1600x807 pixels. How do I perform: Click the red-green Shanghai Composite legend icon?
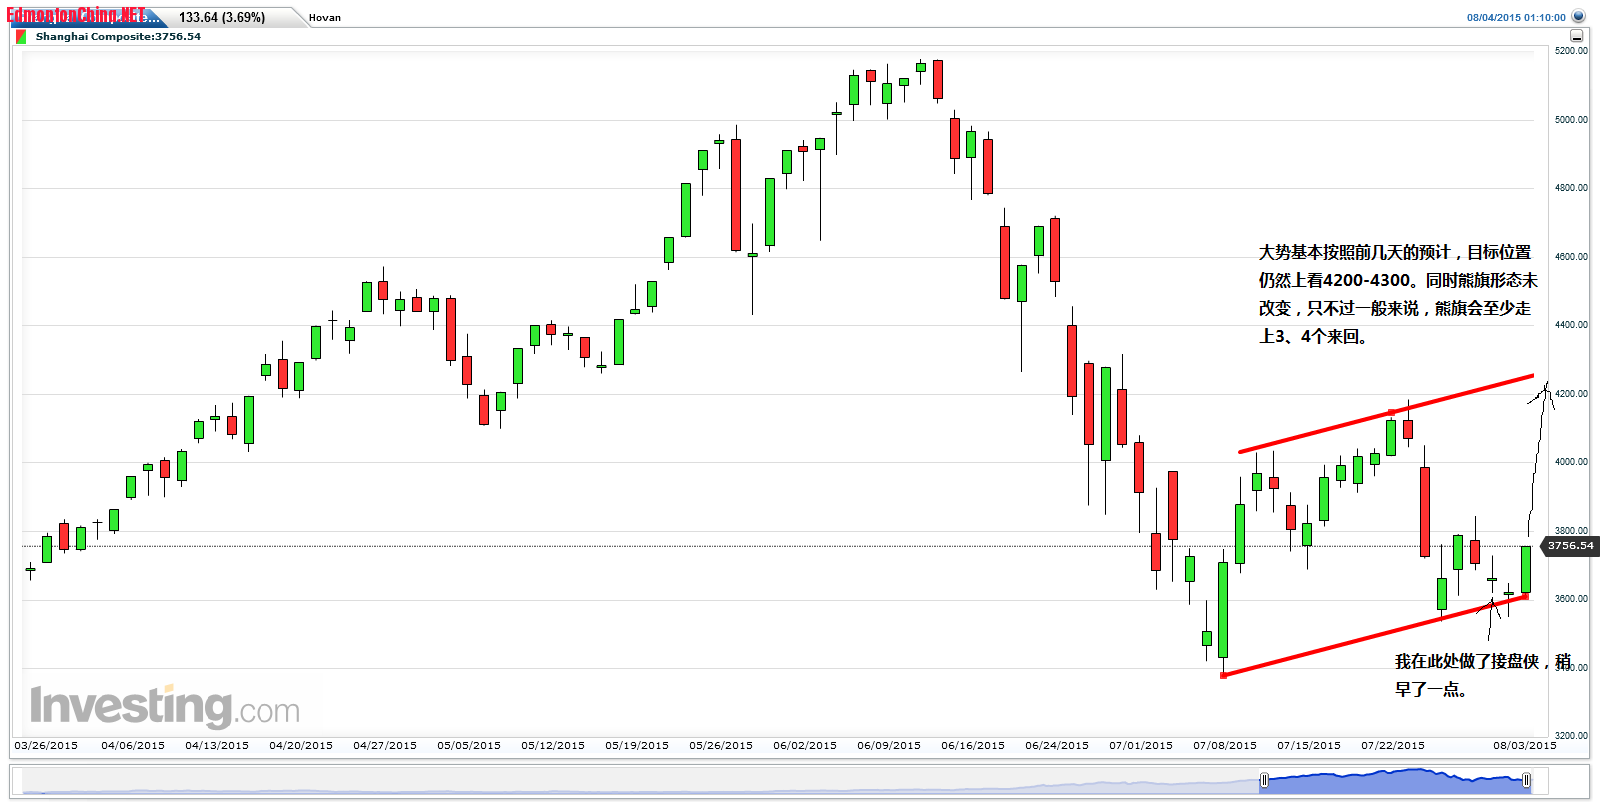pos(22,37)
